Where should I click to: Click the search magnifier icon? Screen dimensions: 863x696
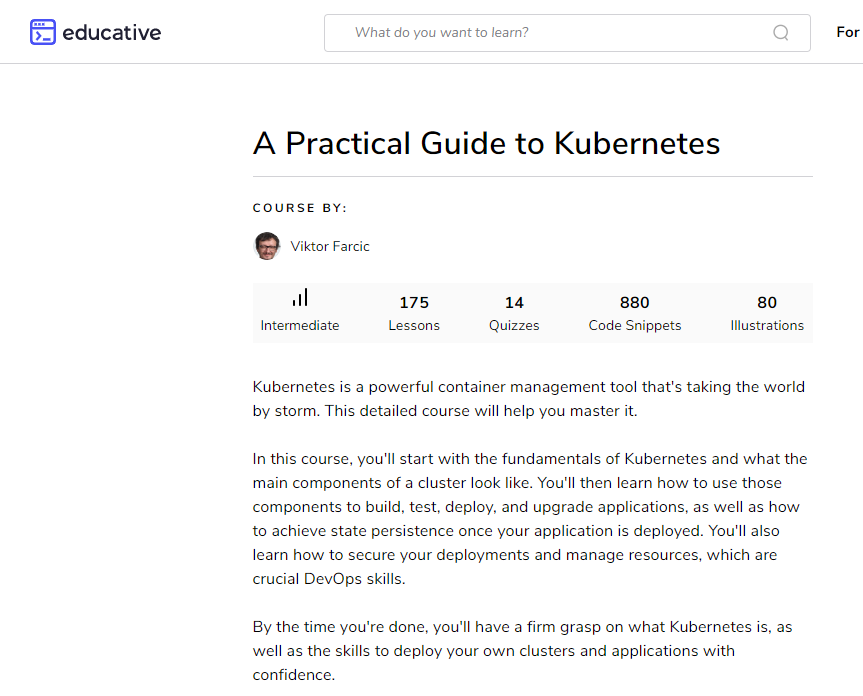tap(781, 33)
